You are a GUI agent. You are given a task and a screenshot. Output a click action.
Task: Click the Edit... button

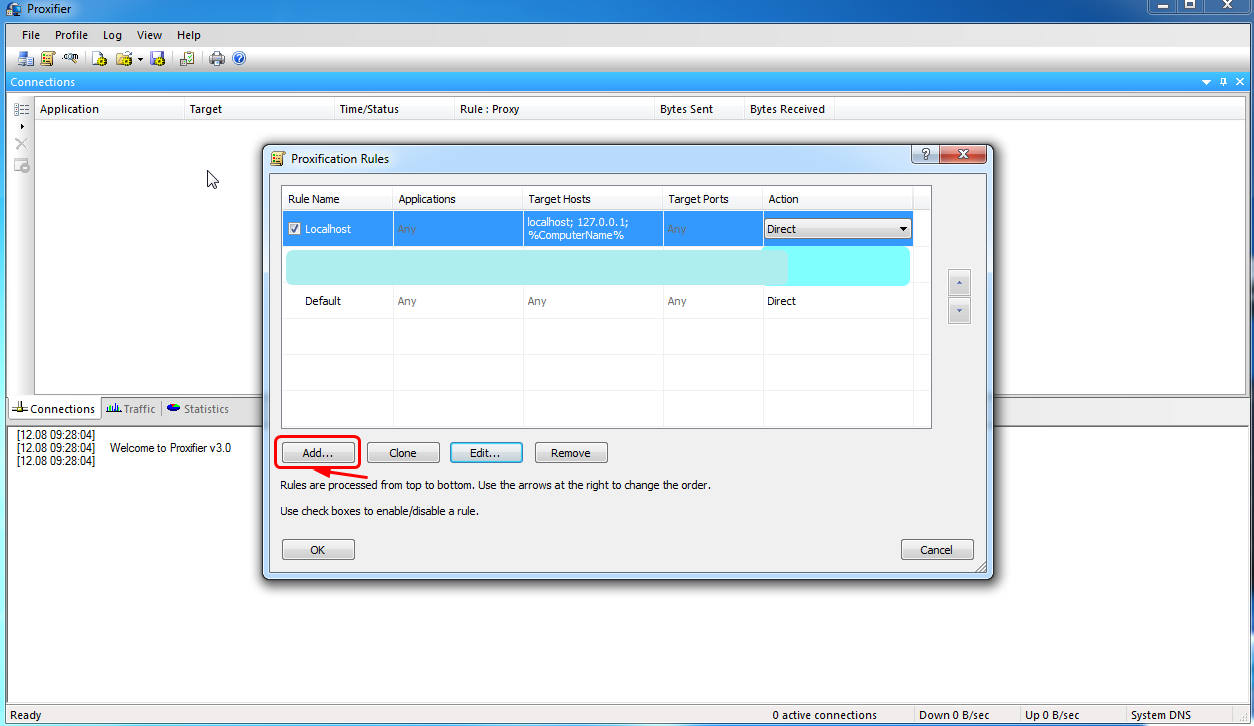pos(485,453)
